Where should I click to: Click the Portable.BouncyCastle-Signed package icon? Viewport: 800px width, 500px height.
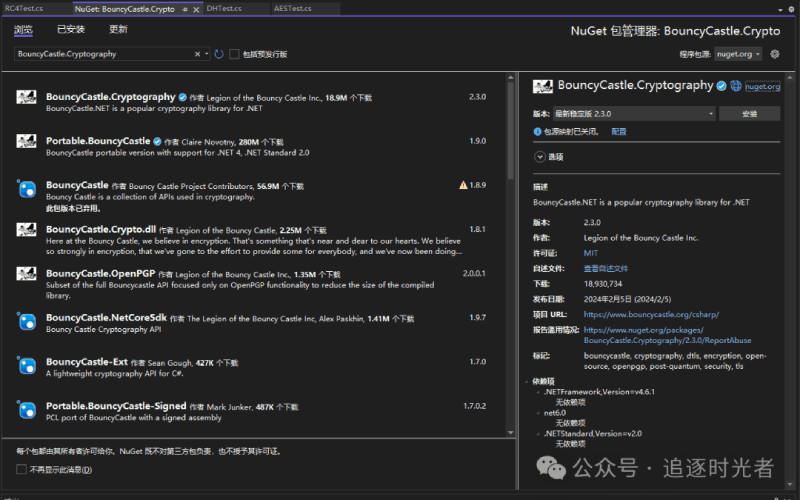27,410
